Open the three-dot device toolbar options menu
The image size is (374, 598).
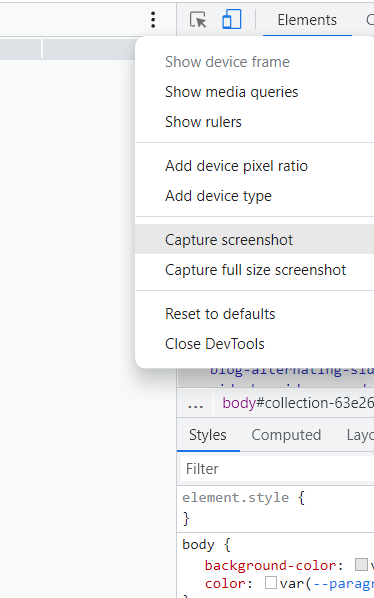153,19
